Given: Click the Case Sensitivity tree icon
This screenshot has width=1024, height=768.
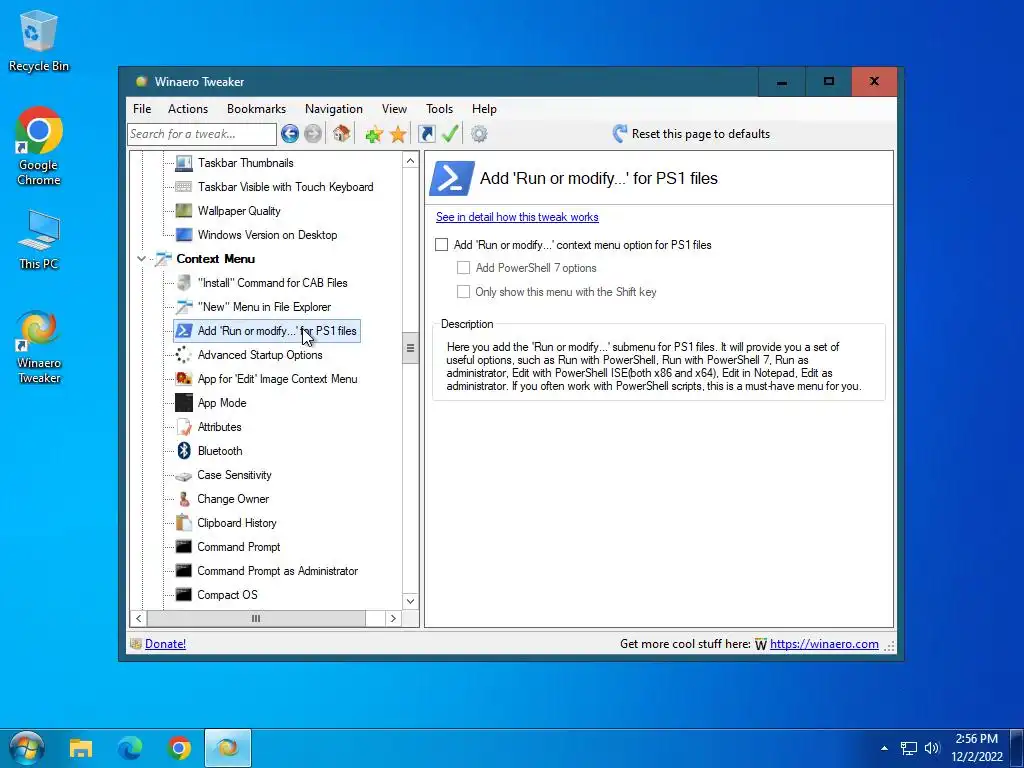Looking at the screenshot, I should pos(184,475).
